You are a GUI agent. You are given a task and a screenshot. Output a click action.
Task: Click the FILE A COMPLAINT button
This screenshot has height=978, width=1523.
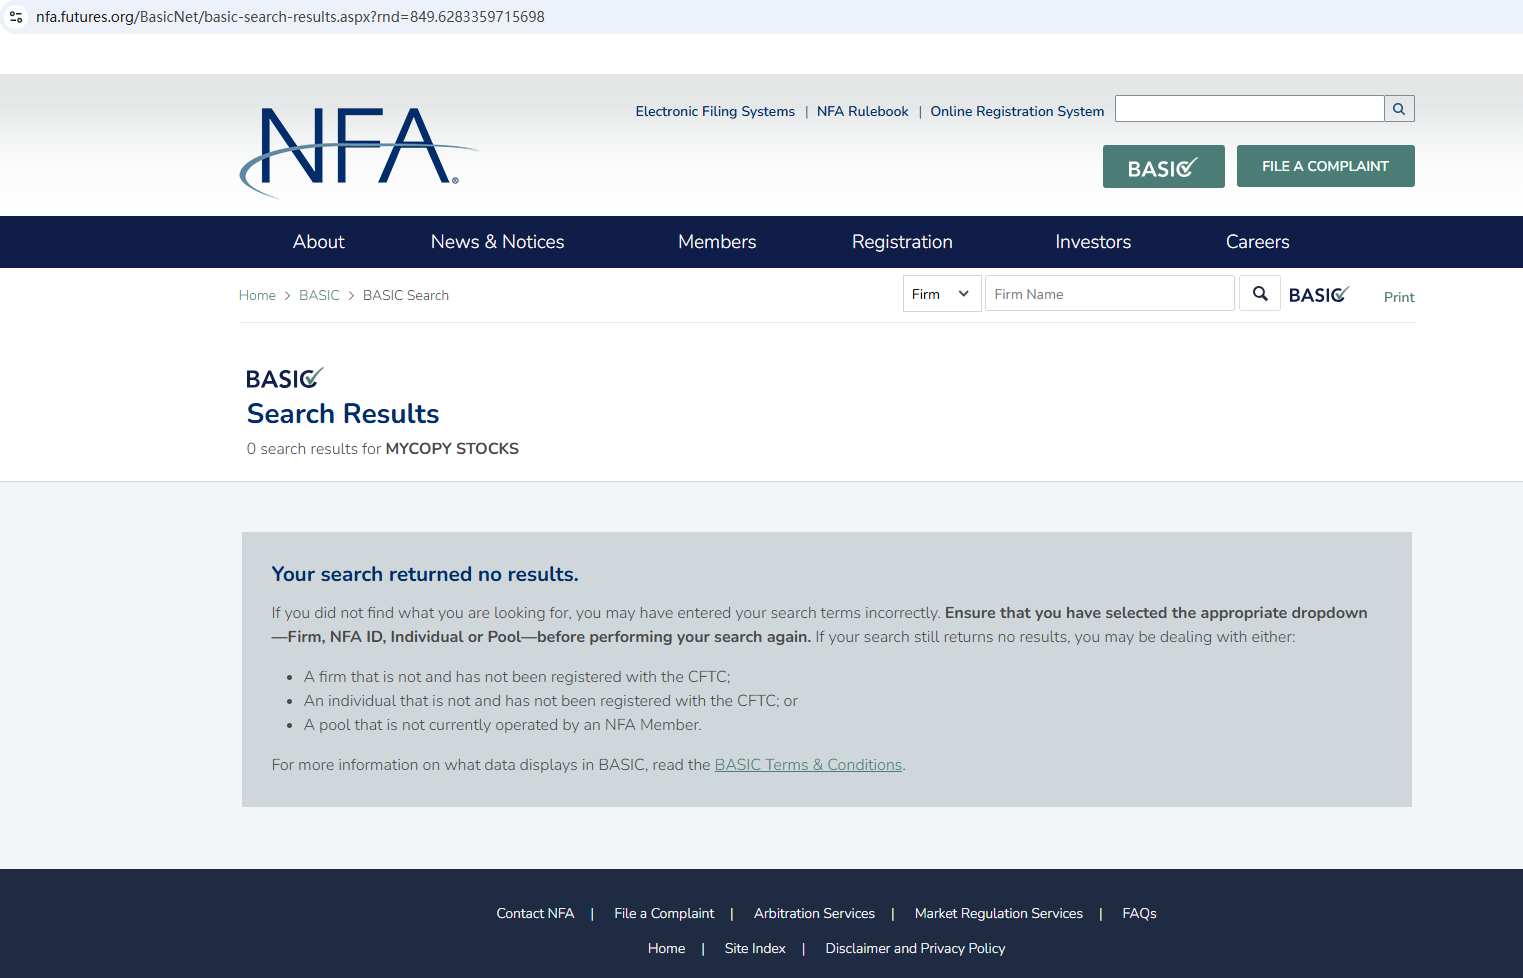pyautogui.click(x=1325, y=166)
